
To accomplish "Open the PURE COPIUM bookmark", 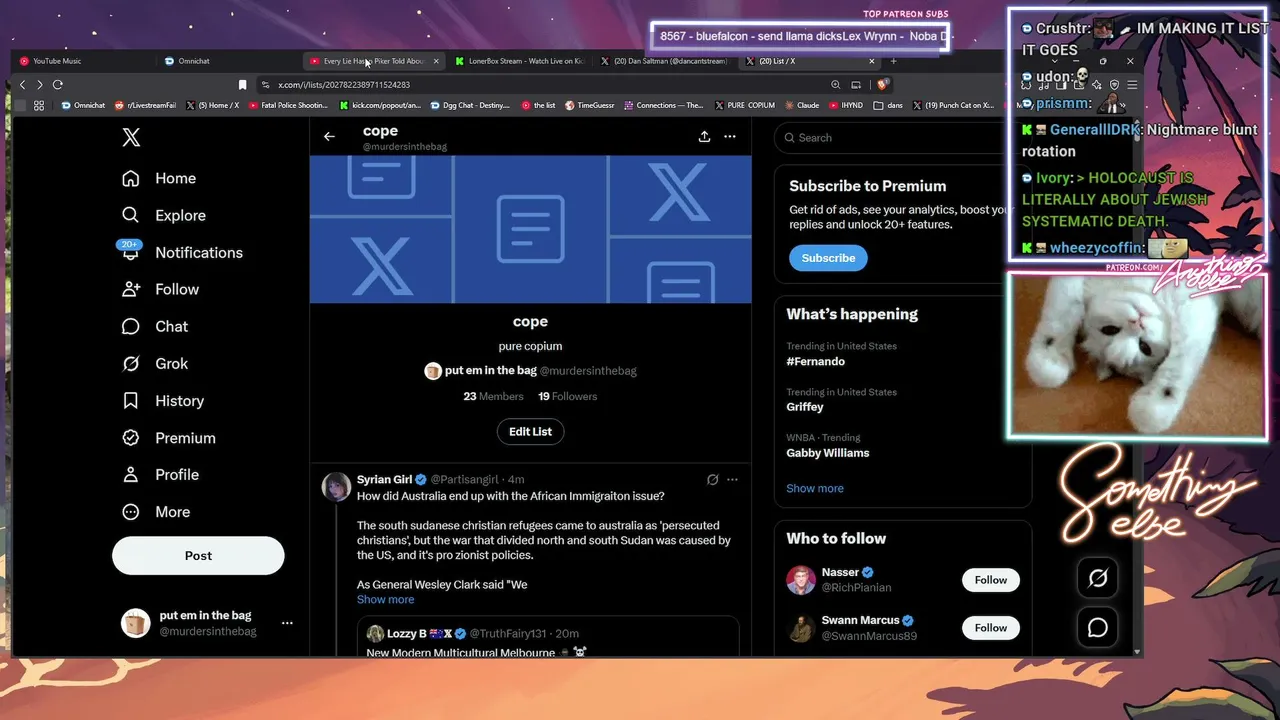I will click(744, 105).
